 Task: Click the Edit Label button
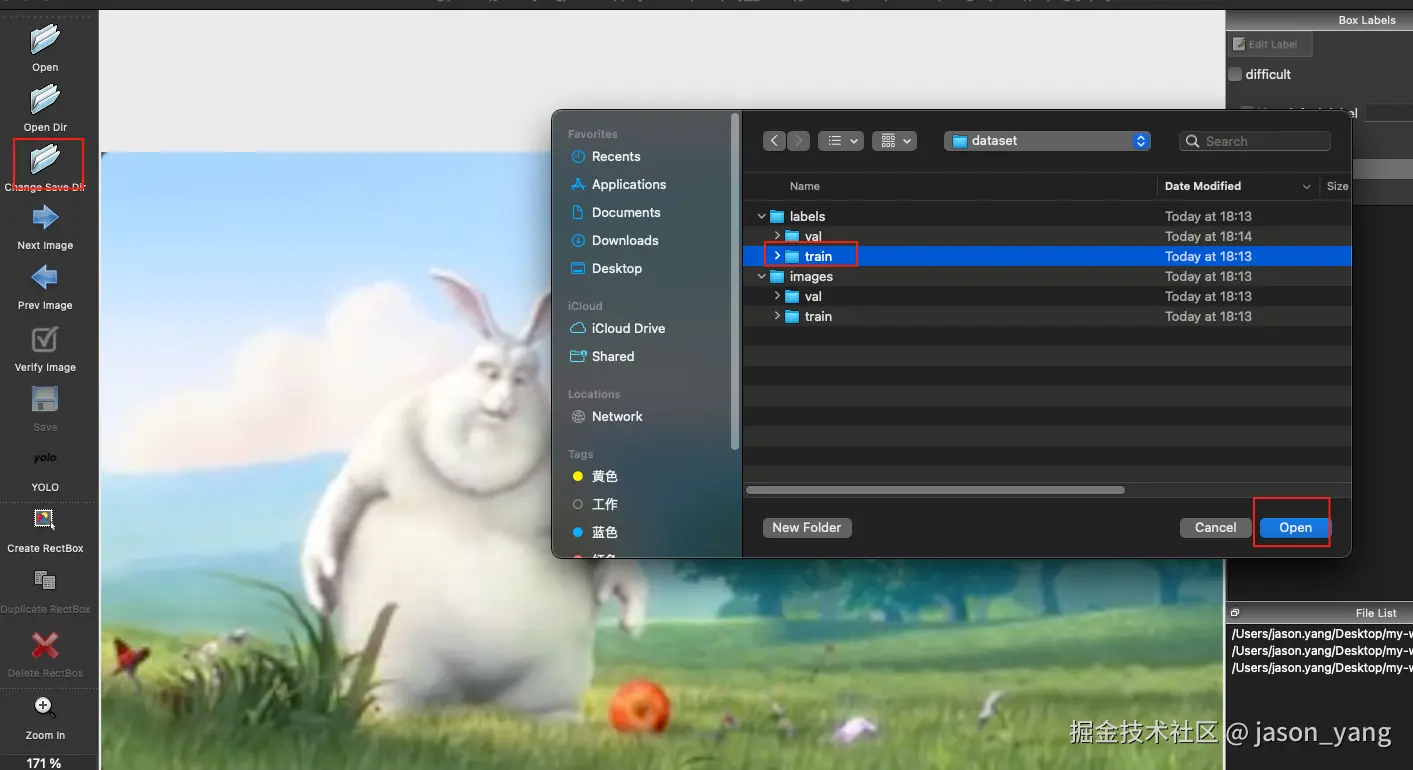1270,44
